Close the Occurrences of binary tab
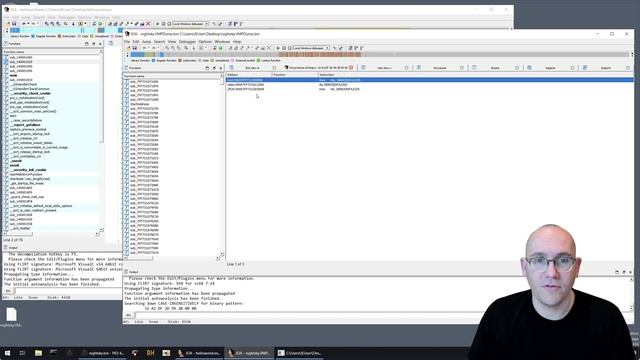Viewport: 640px width, 360px height. coord(351,68)
